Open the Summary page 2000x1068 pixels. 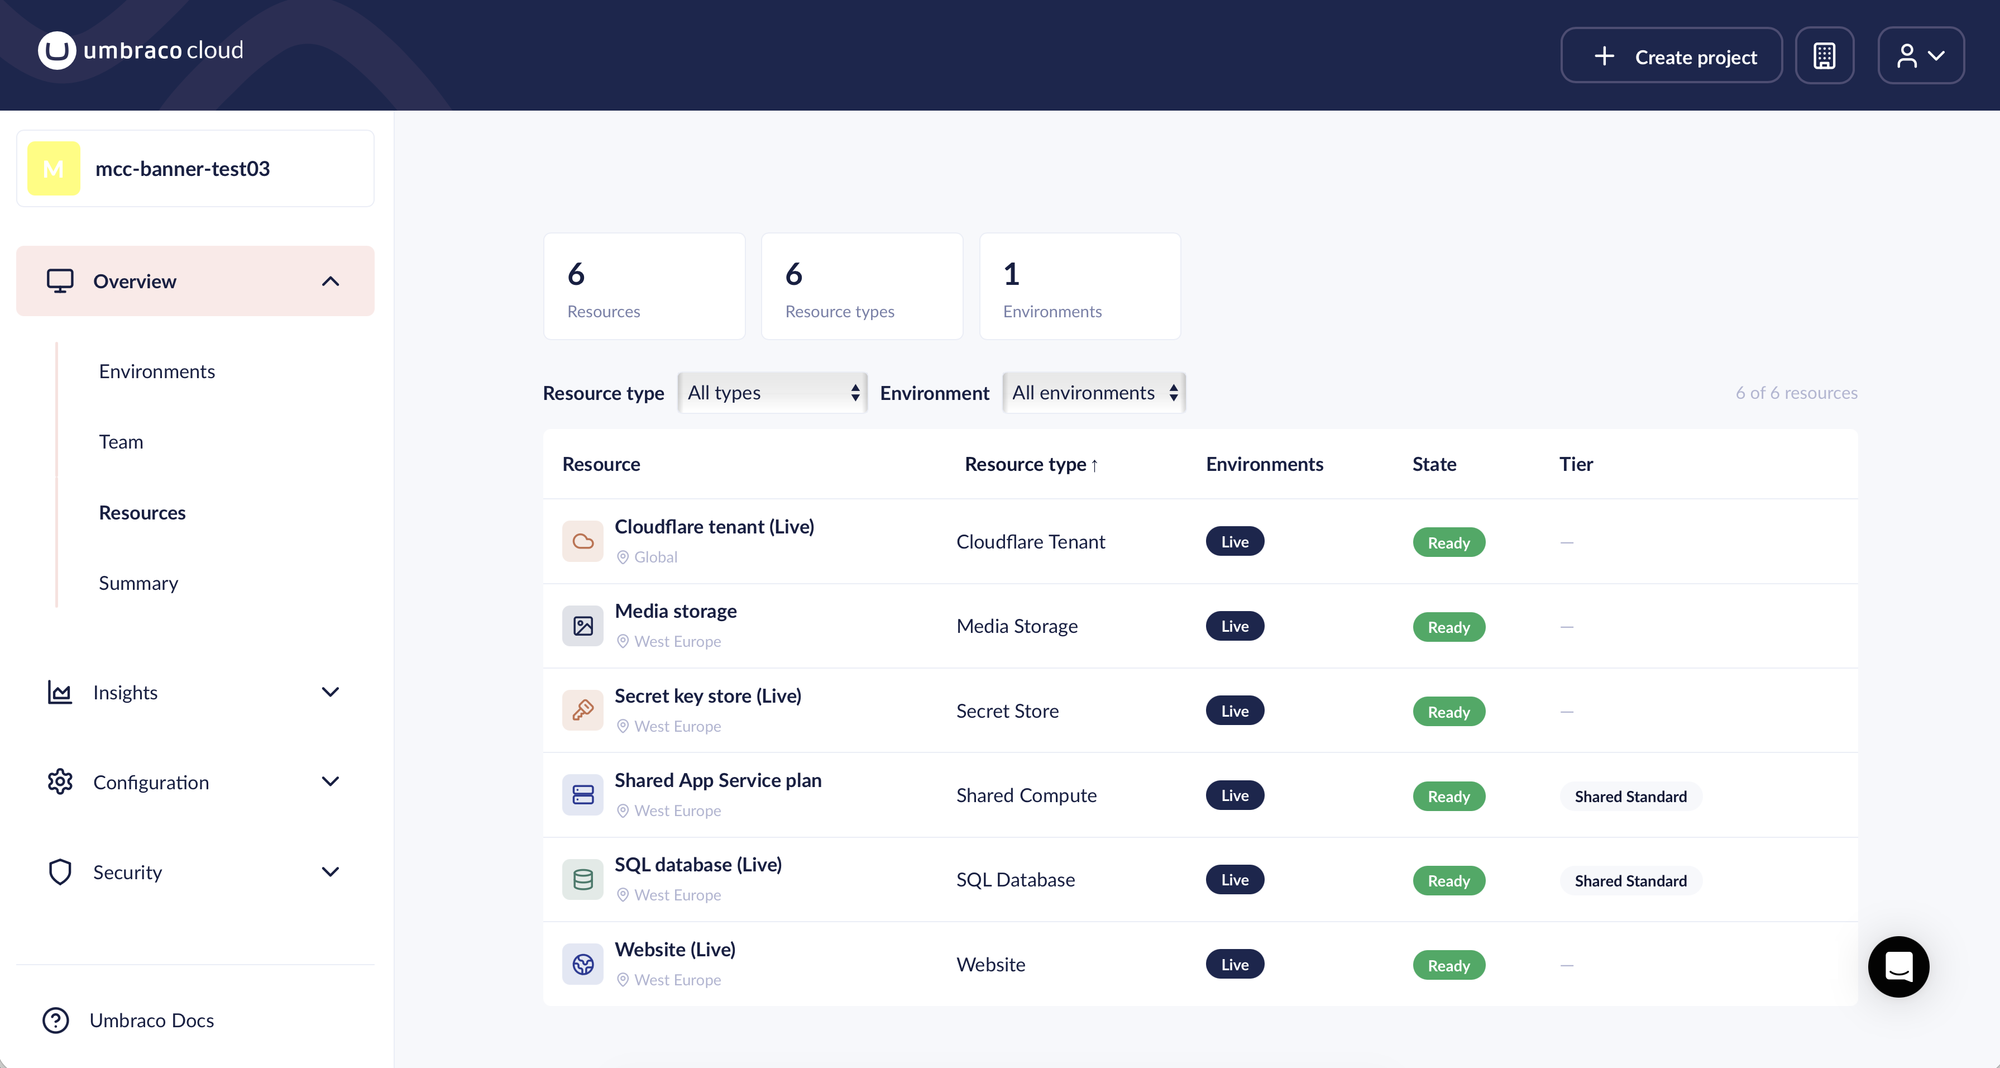pyautogui.click(x=138, y=583)
